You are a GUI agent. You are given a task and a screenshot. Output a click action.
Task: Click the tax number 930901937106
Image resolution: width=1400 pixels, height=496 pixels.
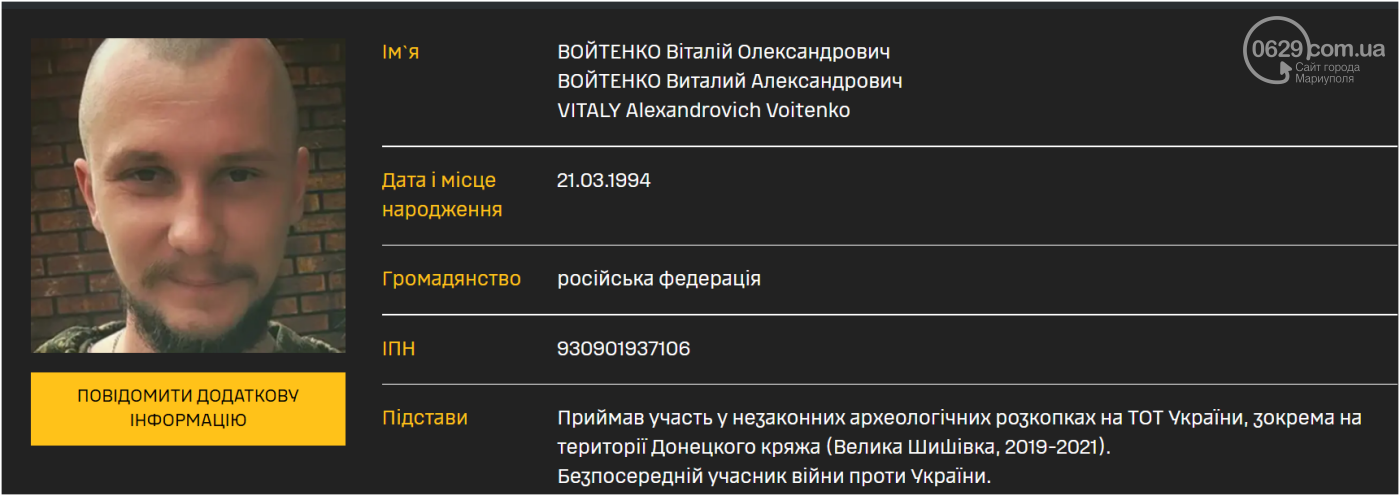[x=623, y=349]
